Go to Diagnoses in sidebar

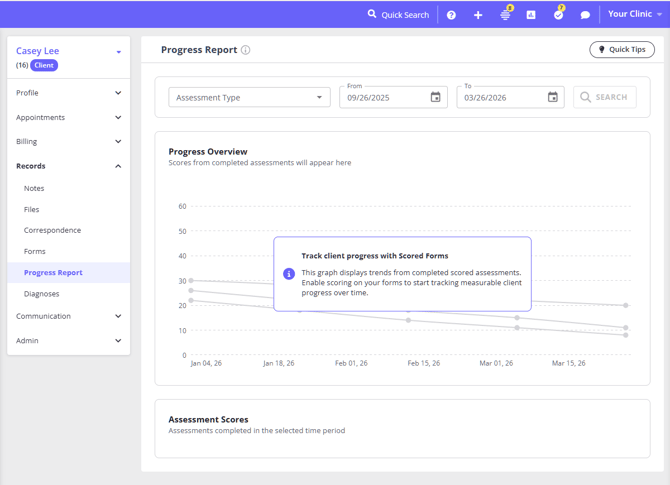[x=42, y=294]
